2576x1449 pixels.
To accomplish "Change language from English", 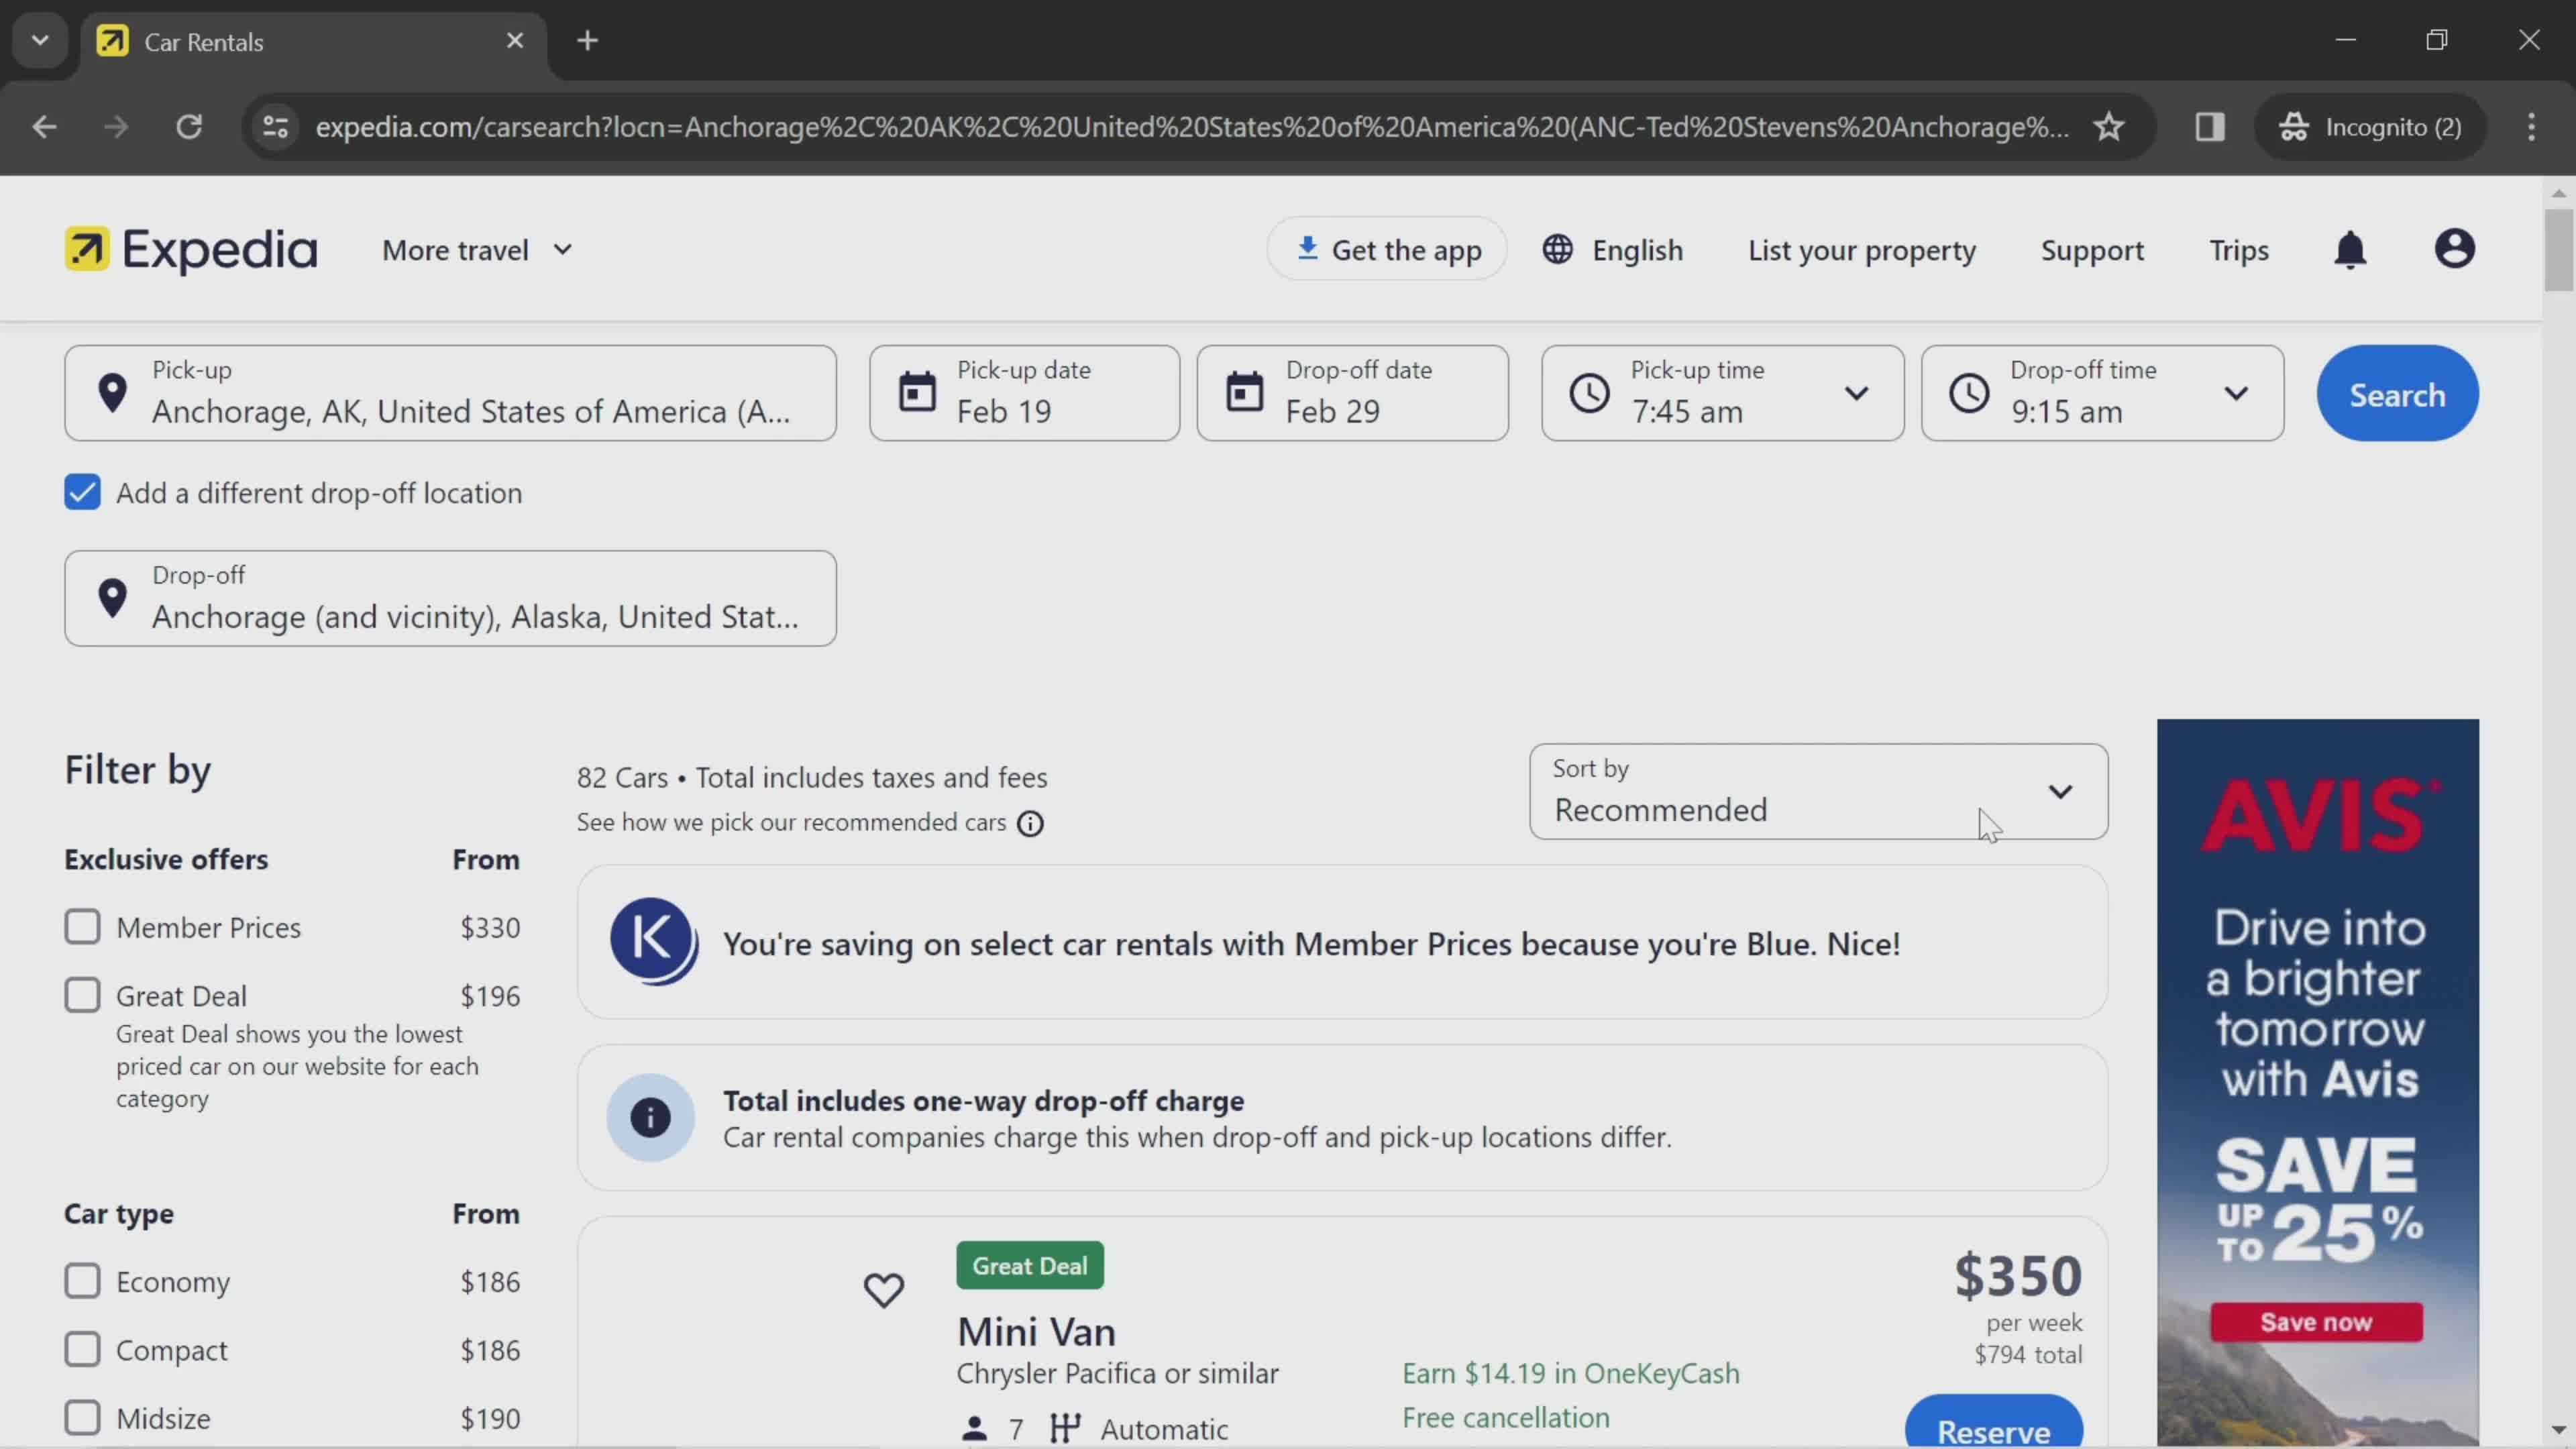I will (x=1612, y=250).
